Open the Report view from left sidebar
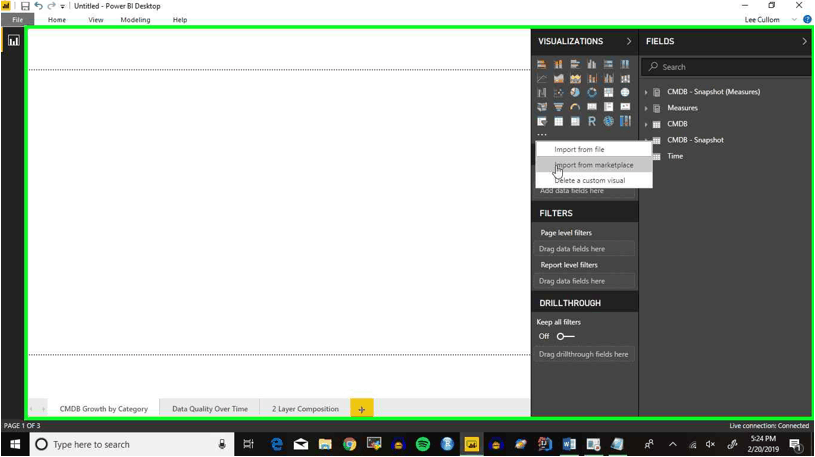 coord(14,41)
